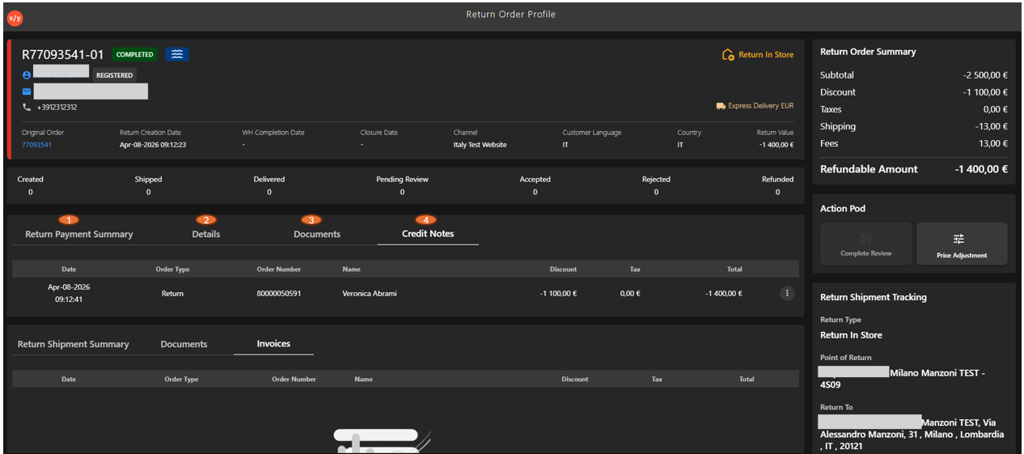
Task: Click the Order Number header in Credit Notes table
Action: (279, 269)
